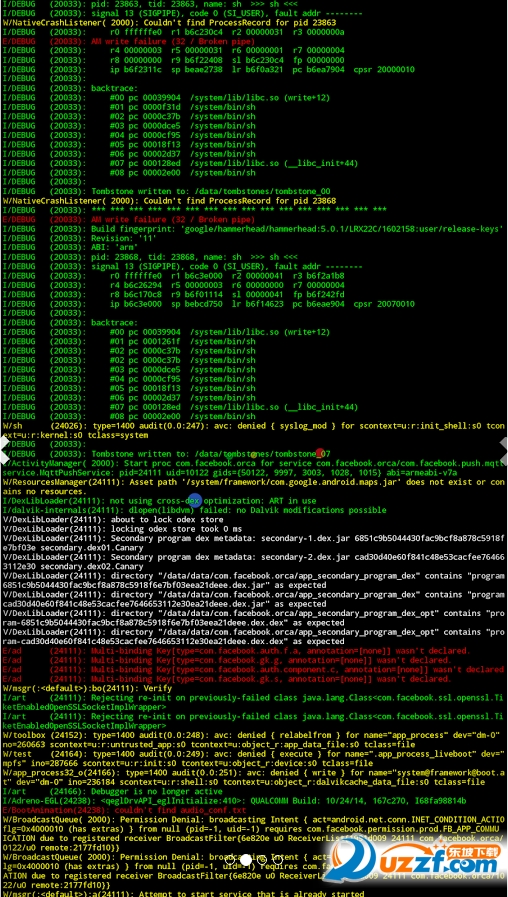Screen dimensions: 508x897
Task: Click 'Attempt to start service that is already started'
Action: click(x=183, y=894)
